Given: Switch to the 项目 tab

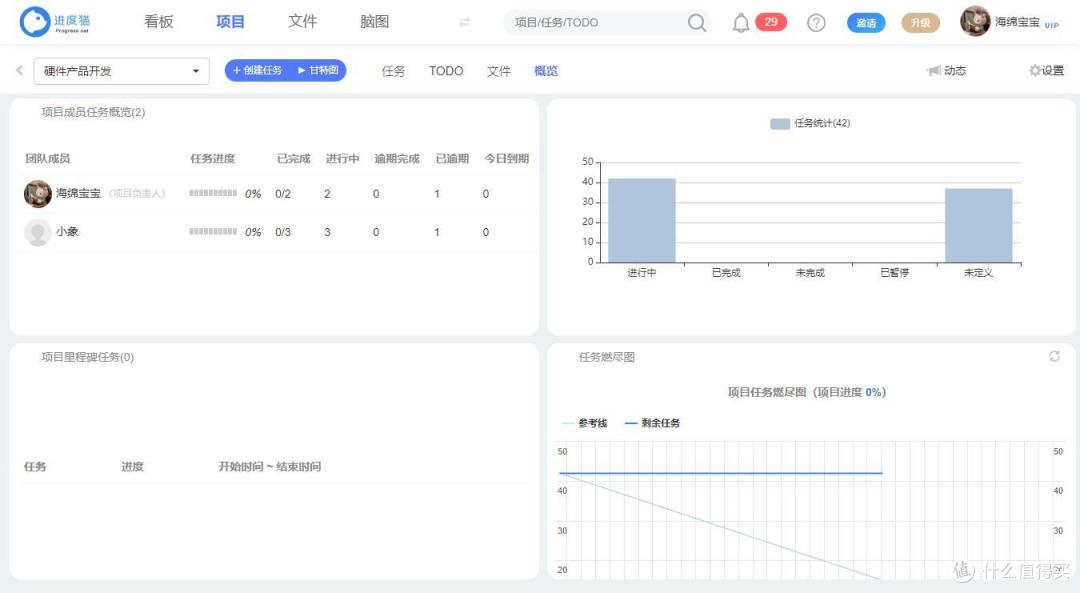Looking at the screenshot, I should pos(230,21).
